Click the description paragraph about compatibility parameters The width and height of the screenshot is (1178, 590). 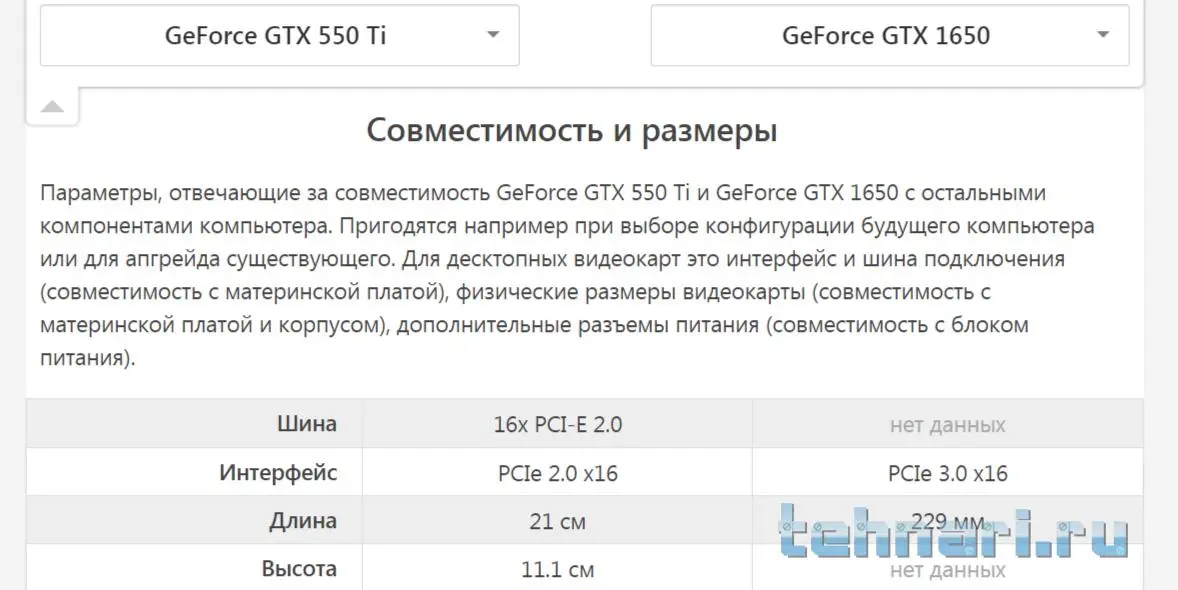tap(570, 275)
